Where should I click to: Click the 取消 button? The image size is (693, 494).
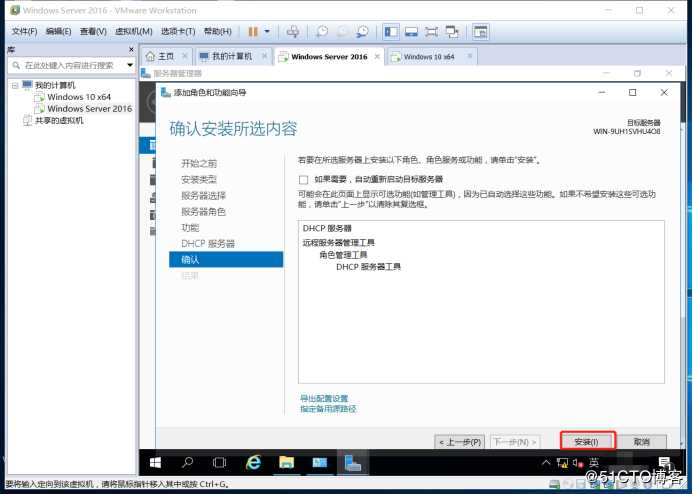(x=641, y=442)
